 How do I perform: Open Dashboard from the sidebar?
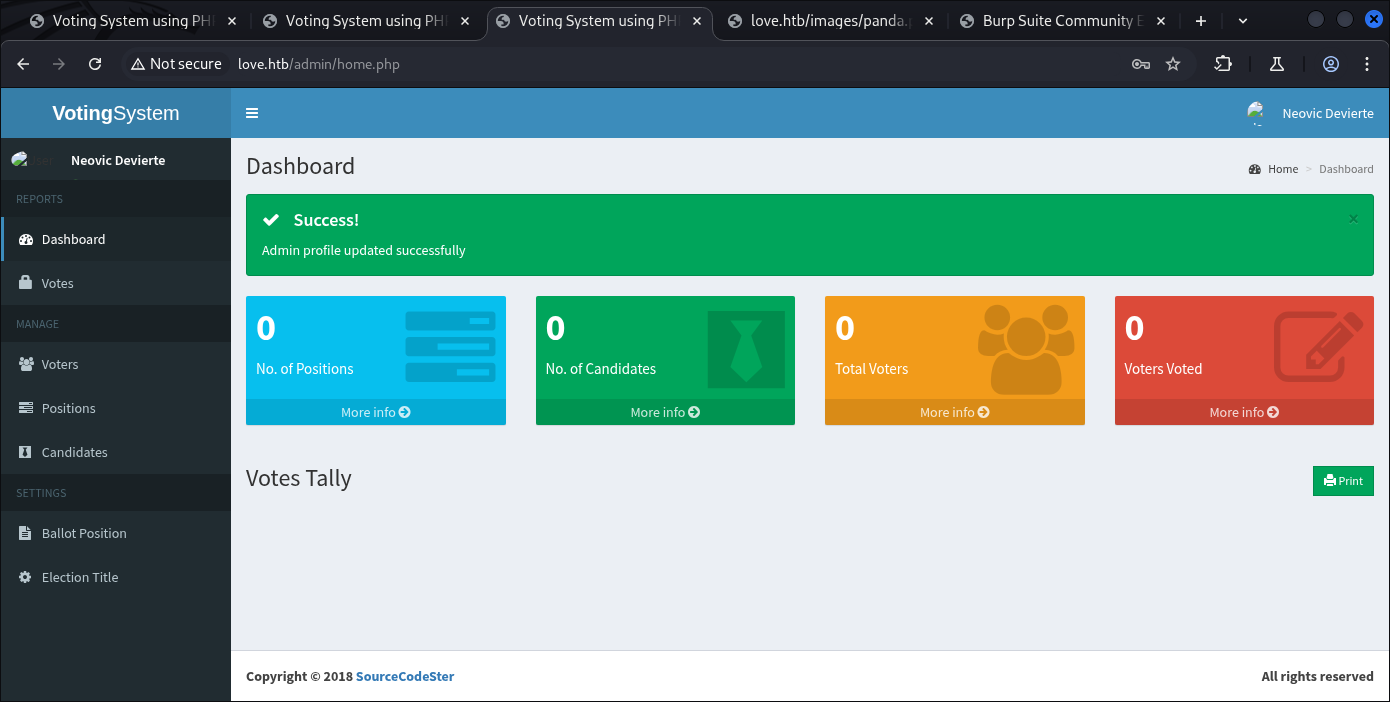point(73,239)
